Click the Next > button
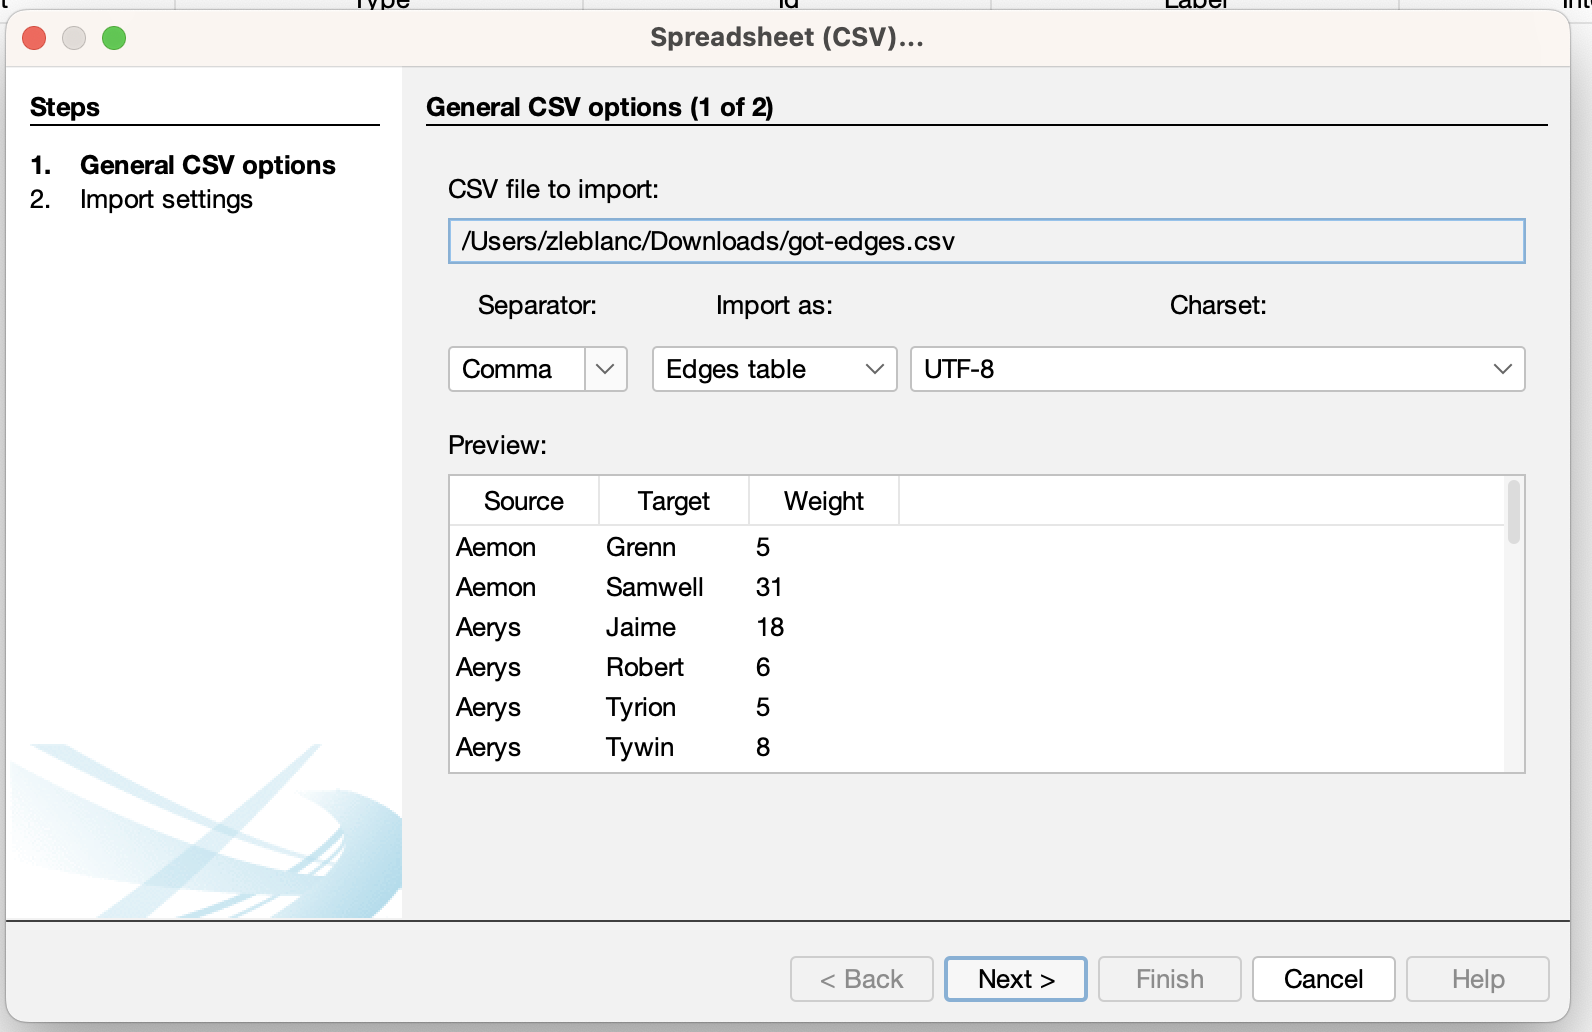 tap(1015, 979)
